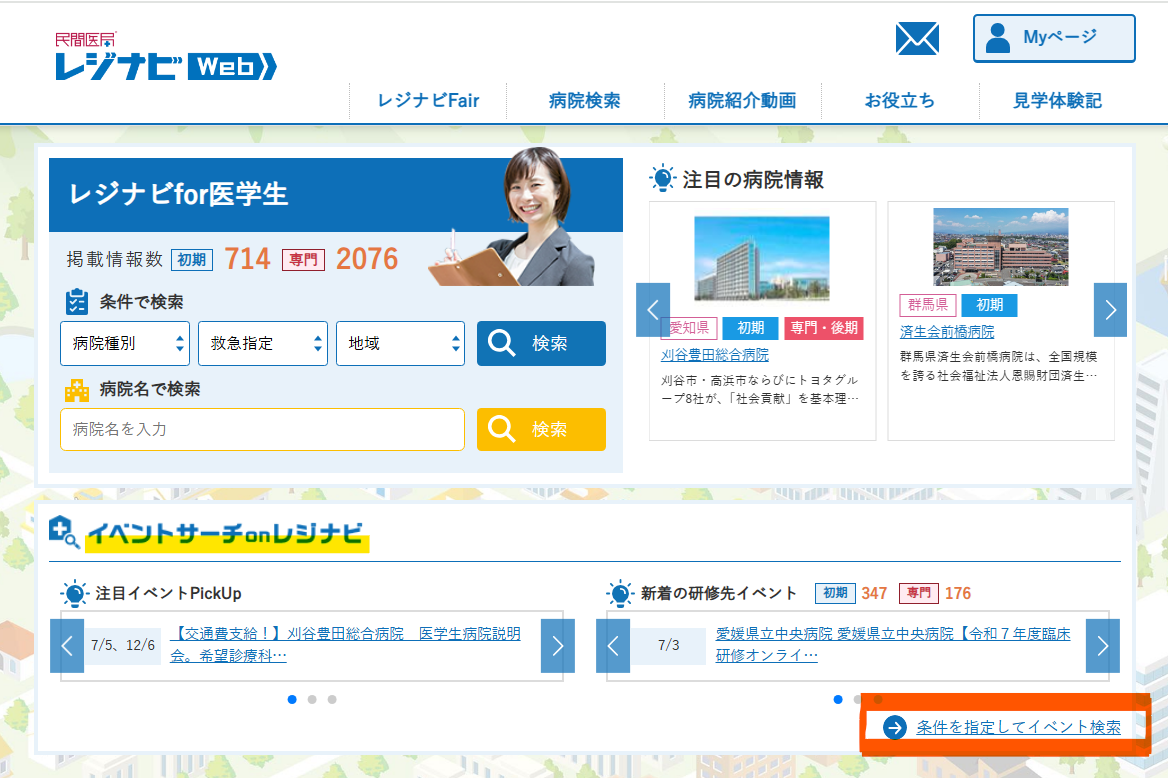Open the 済生会前橋病院 photo thumbnail
Viewport: 1168px width, 778px height.
point(1001,247)
